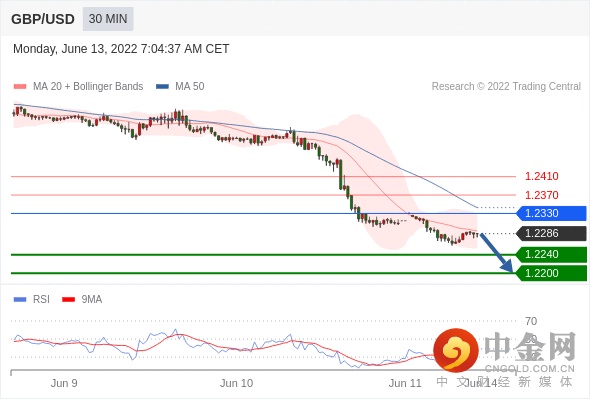Click the 1.2410 resistance label
This screenshot has width=590, height=400.
pyautogui.click(x=541, y=176)
